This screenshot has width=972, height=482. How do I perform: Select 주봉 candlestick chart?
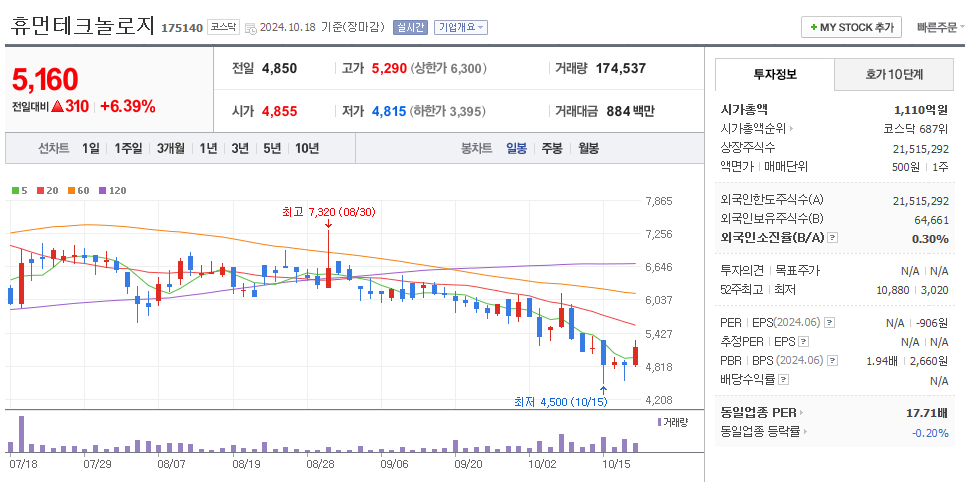click(552, 149)
